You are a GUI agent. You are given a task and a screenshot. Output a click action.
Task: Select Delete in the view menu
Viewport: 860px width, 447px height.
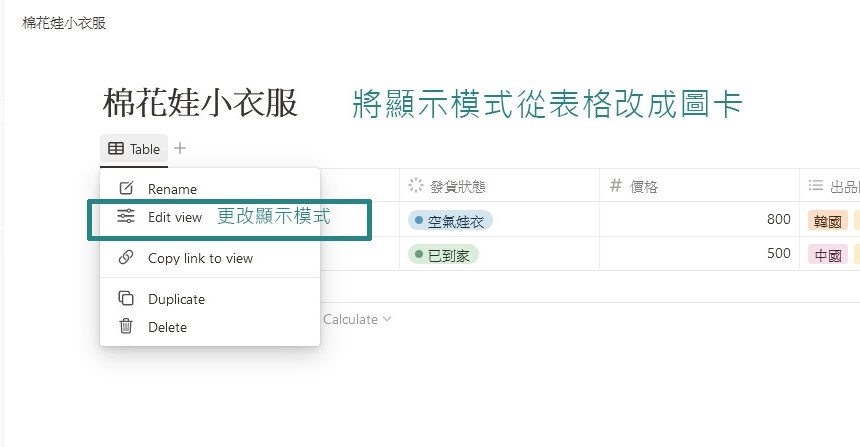pos(210,327)
